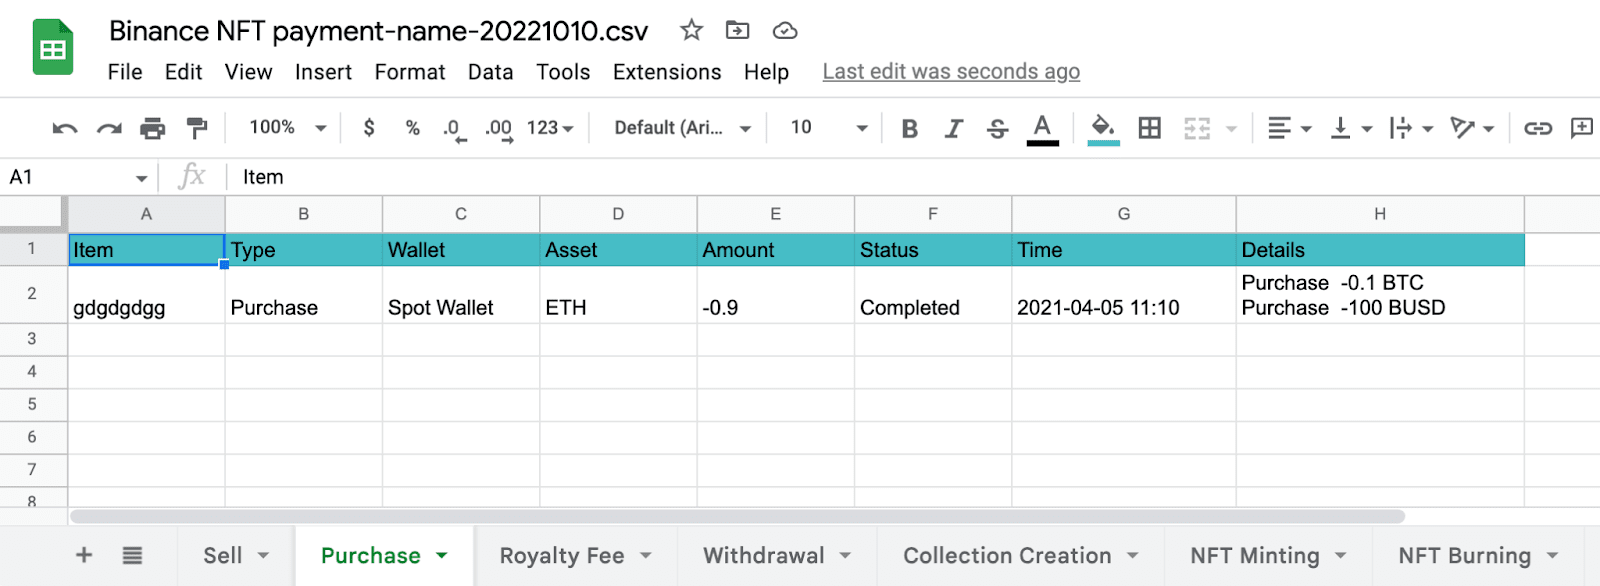The image size is (1600, 586).
Task: Open the View menu
Action: click(248, 72)
